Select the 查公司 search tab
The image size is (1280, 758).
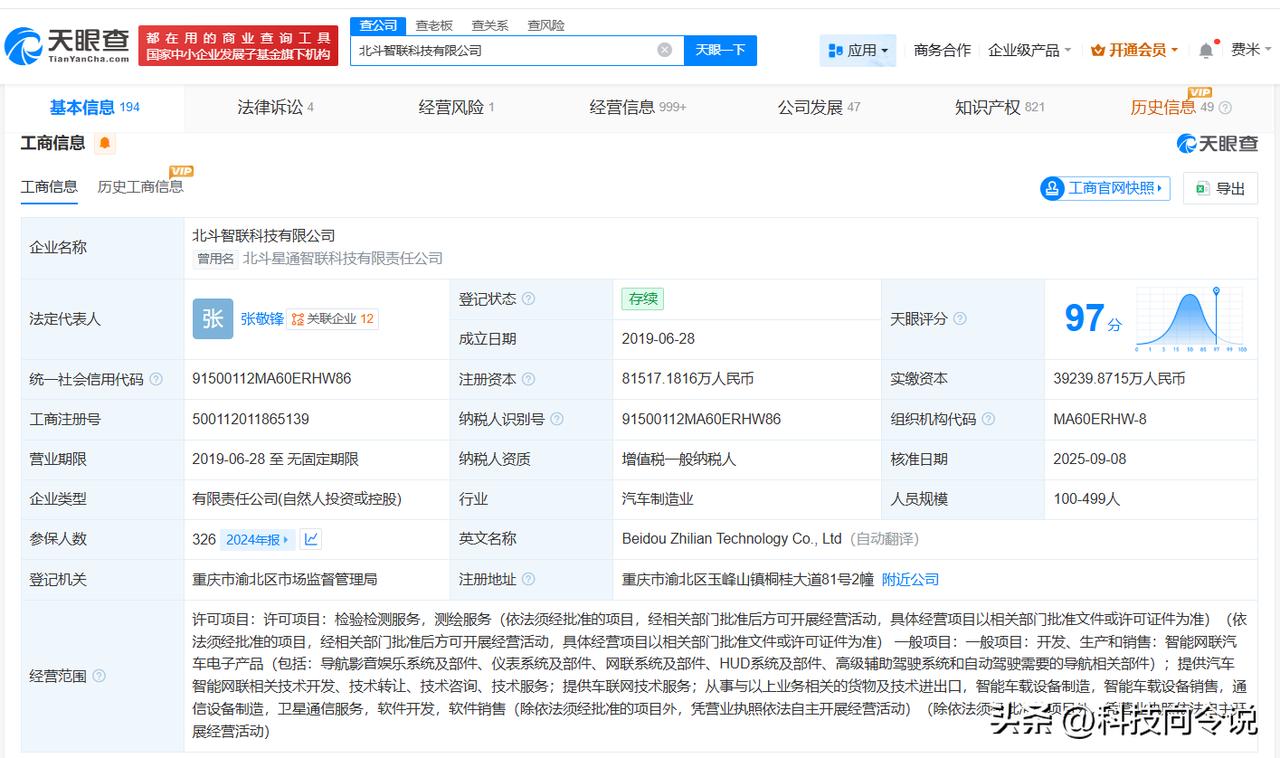click(x=378, y=25)
